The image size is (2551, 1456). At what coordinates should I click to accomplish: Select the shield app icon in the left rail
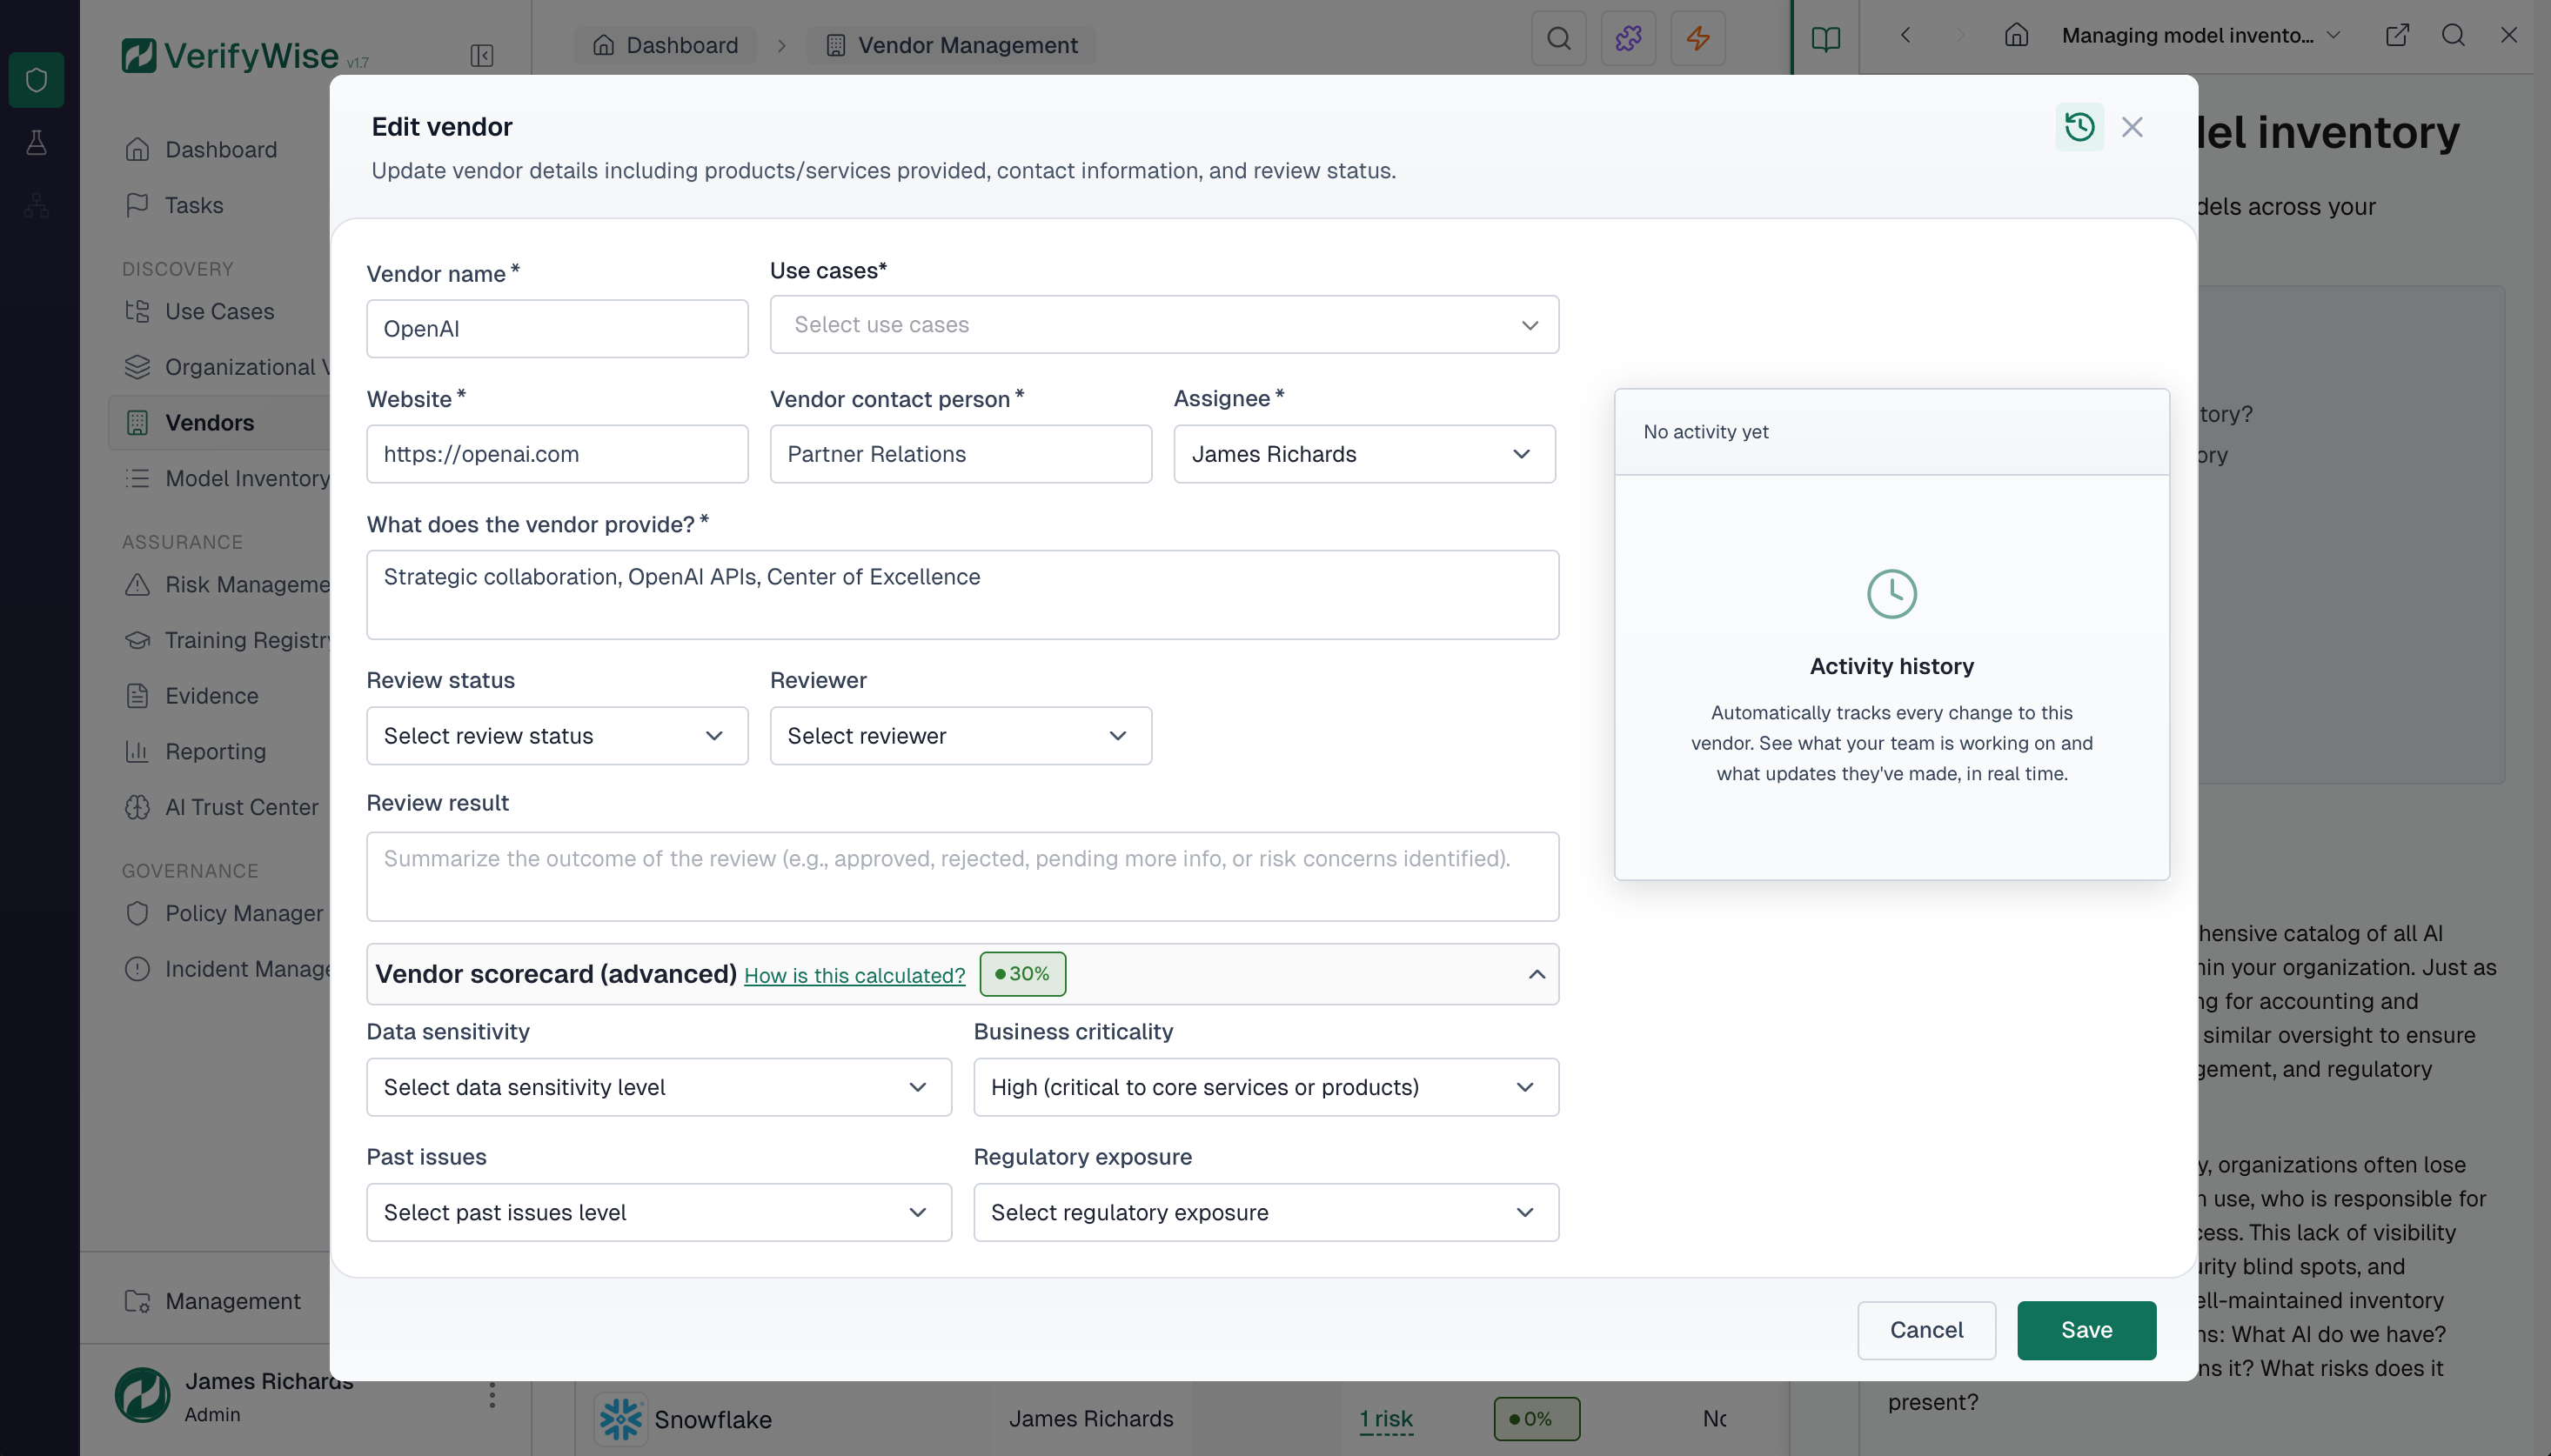tap(37, 80)
